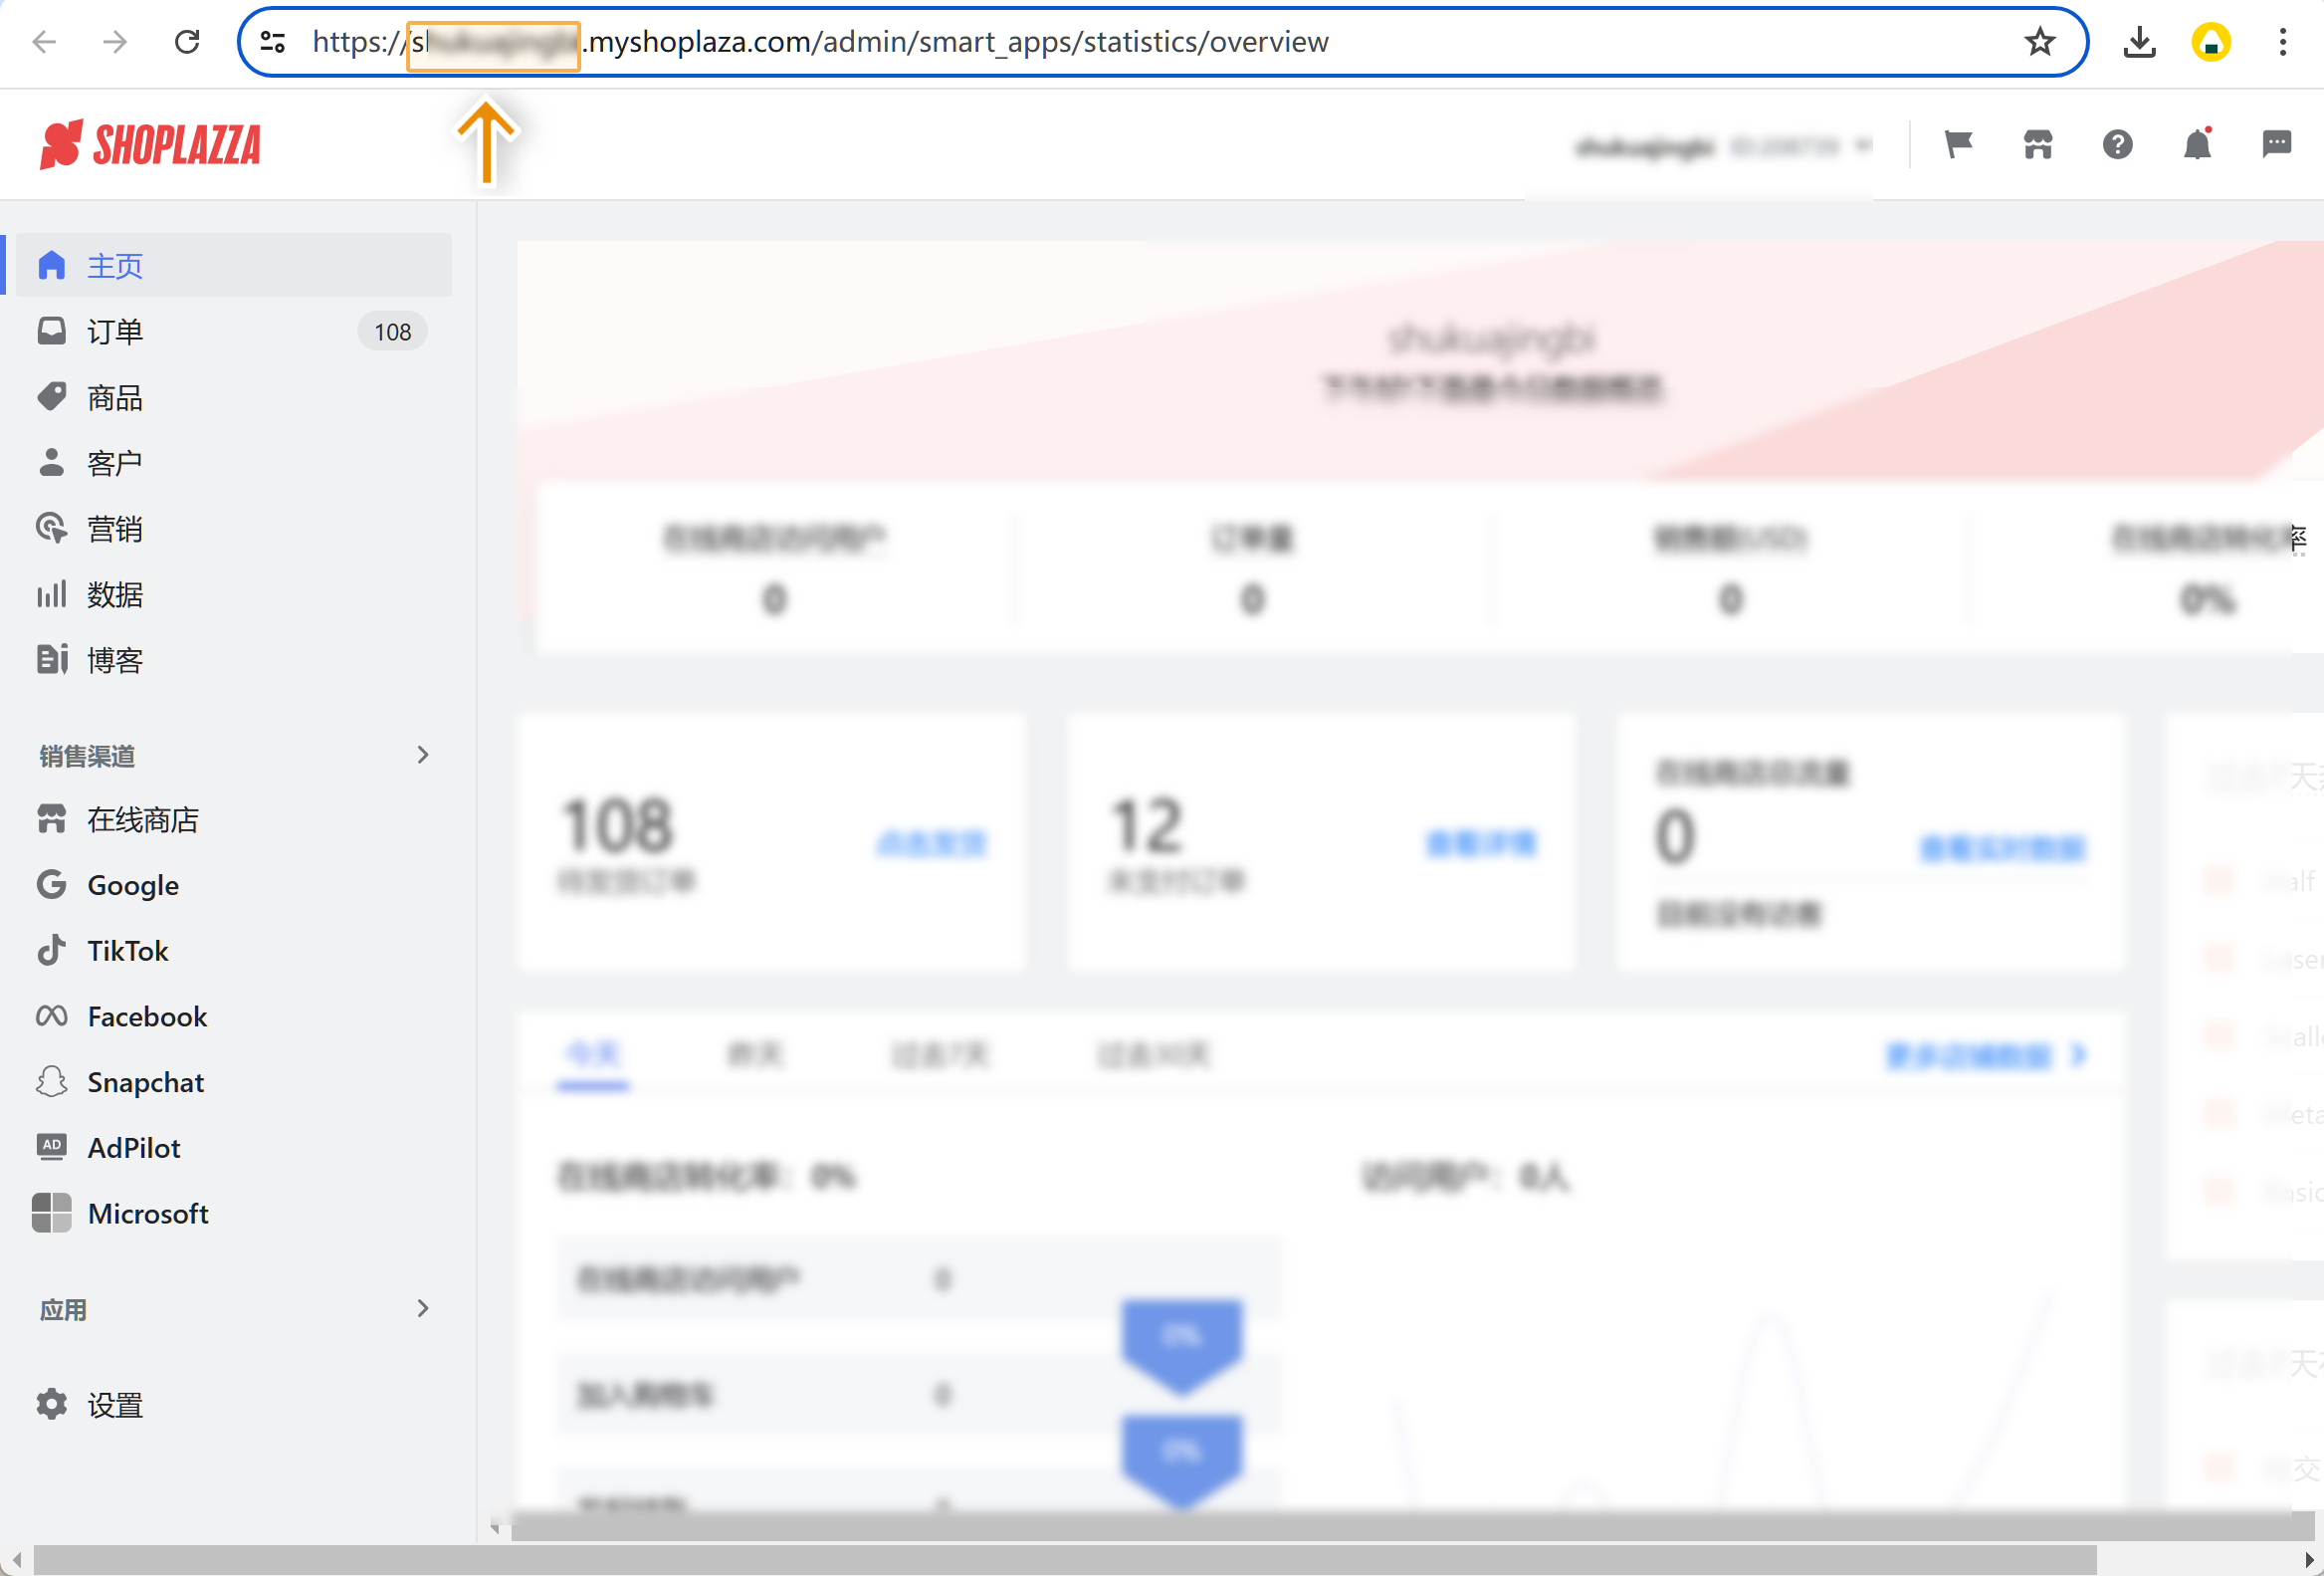The image size is (2324, 1576).
Task: Open the store account dropdown in header
Action: tap(1722, 147)
